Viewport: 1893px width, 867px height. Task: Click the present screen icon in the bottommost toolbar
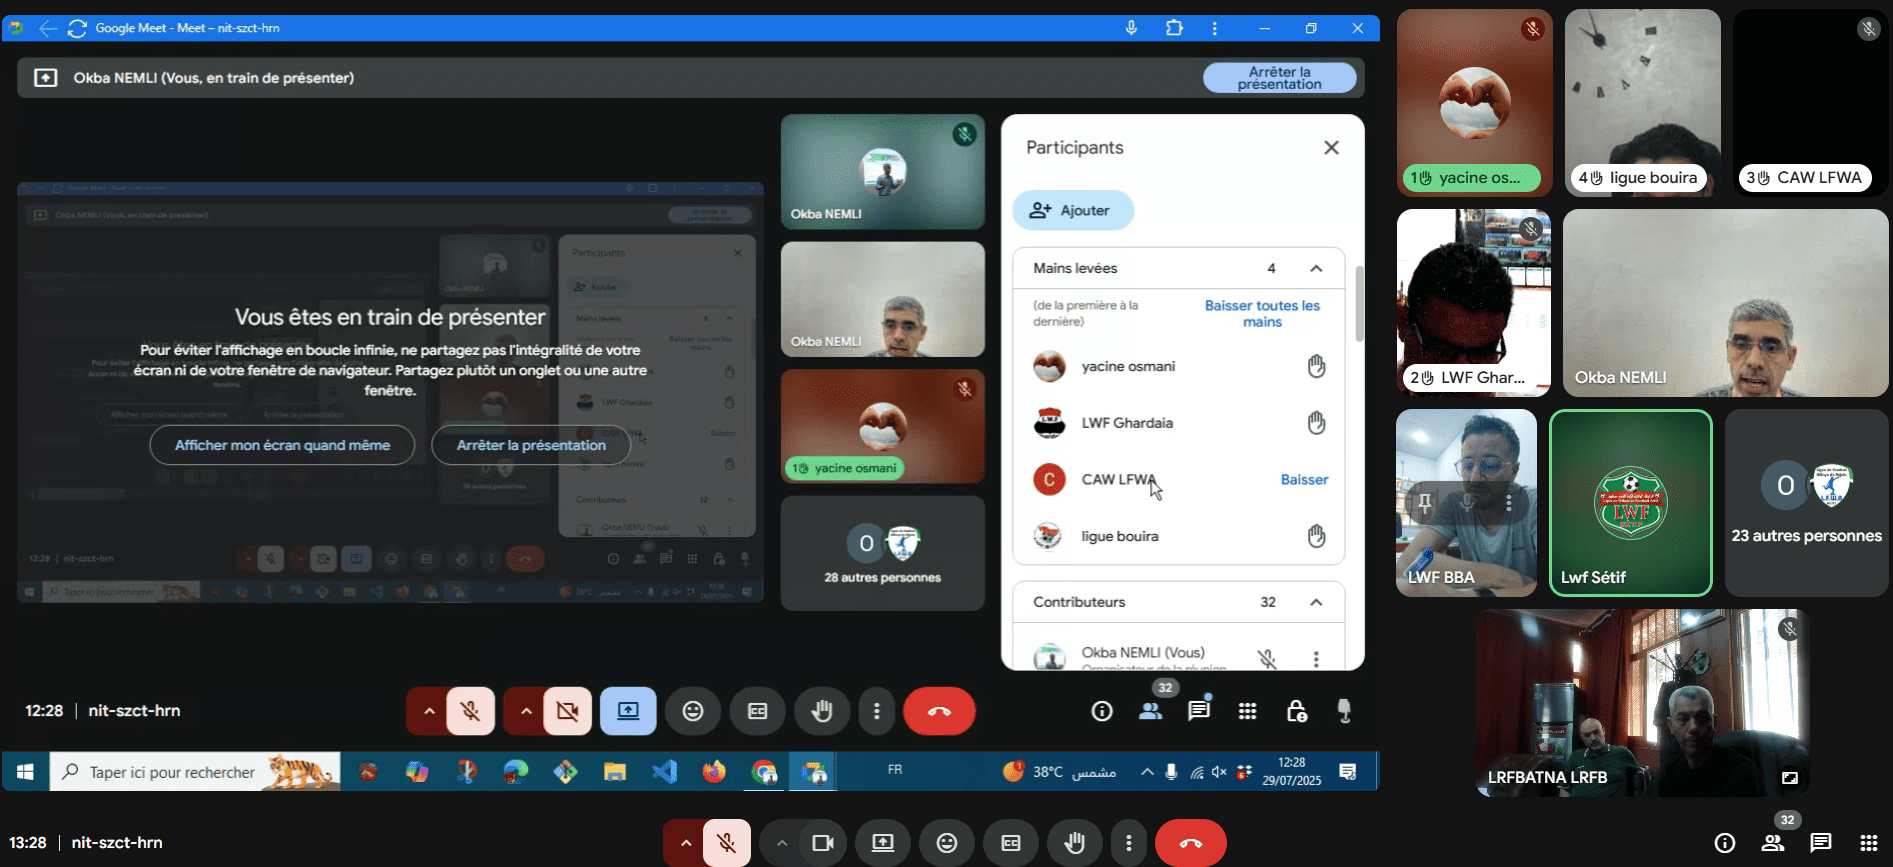pos(883,843)
